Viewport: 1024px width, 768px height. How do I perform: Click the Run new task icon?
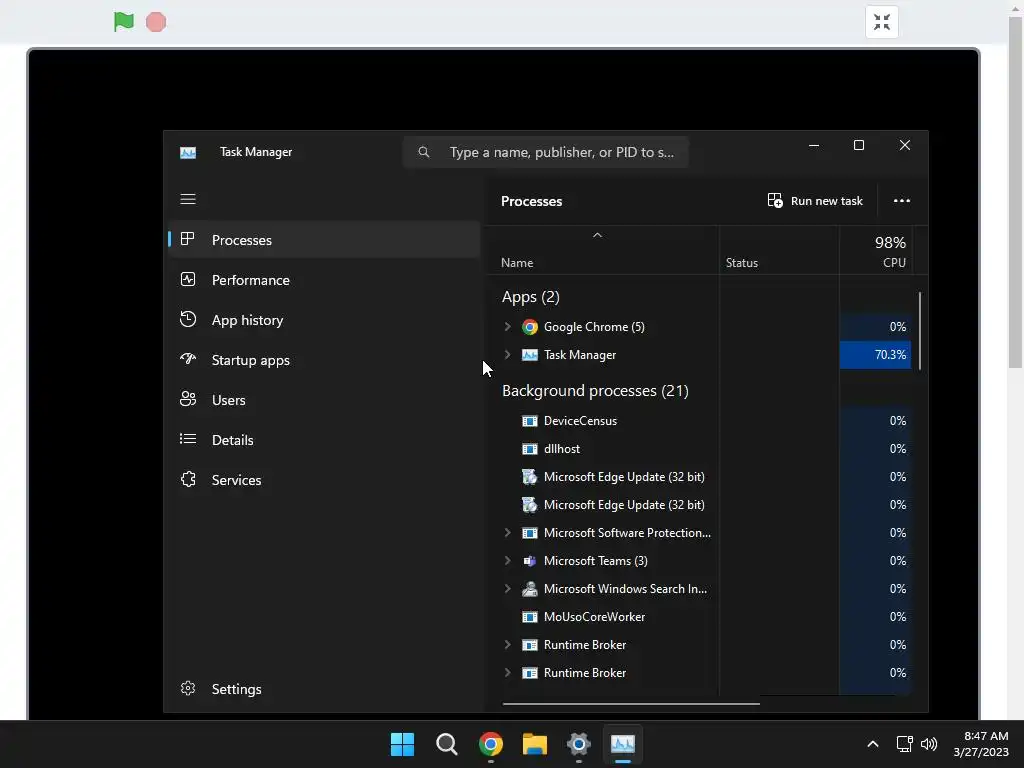pos(775,200)
